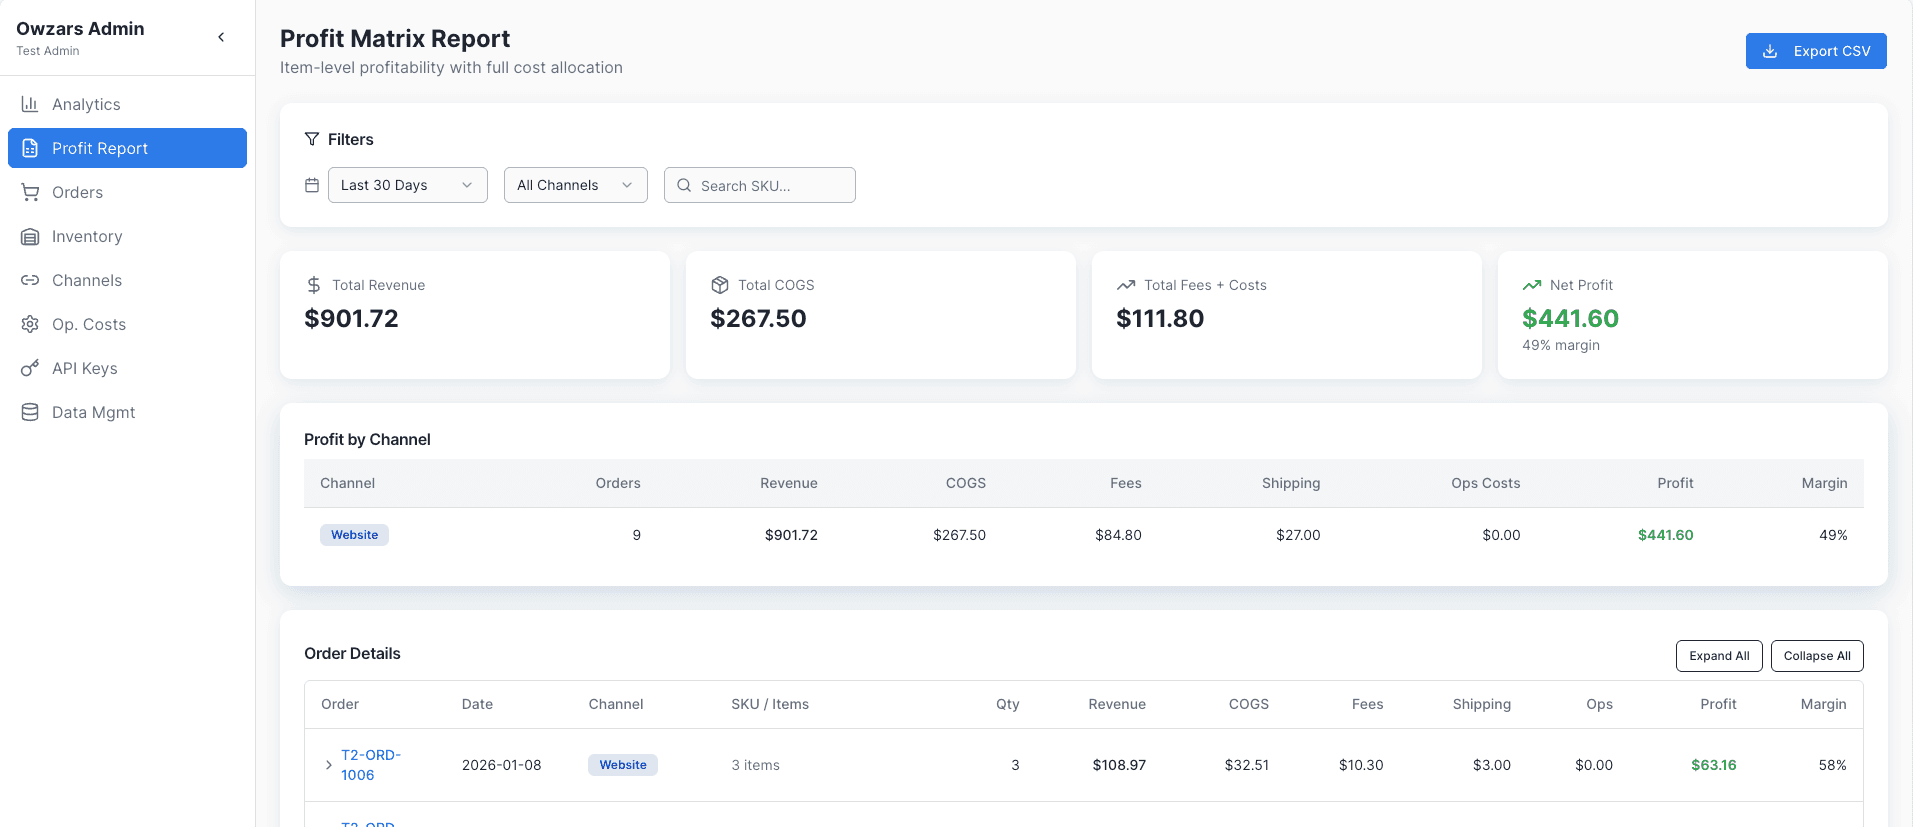Screen dimensions: 1913x827
Task: Click the Profit column header in channel table
Action: coord(1675,483)
